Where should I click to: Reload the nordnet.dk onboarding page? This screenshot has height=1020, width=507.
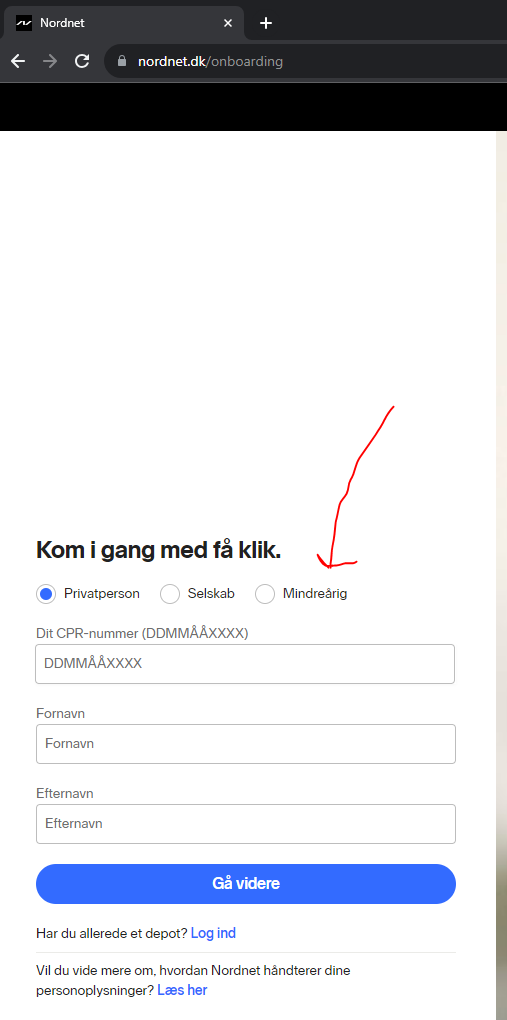coord(82,62)
